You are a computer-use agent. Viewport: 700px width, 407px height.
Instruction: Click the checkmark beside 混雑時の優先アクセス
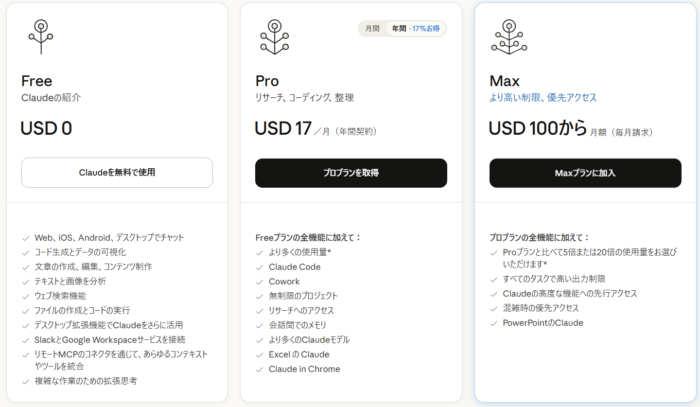pyautogui.click(x=494, y=309)
